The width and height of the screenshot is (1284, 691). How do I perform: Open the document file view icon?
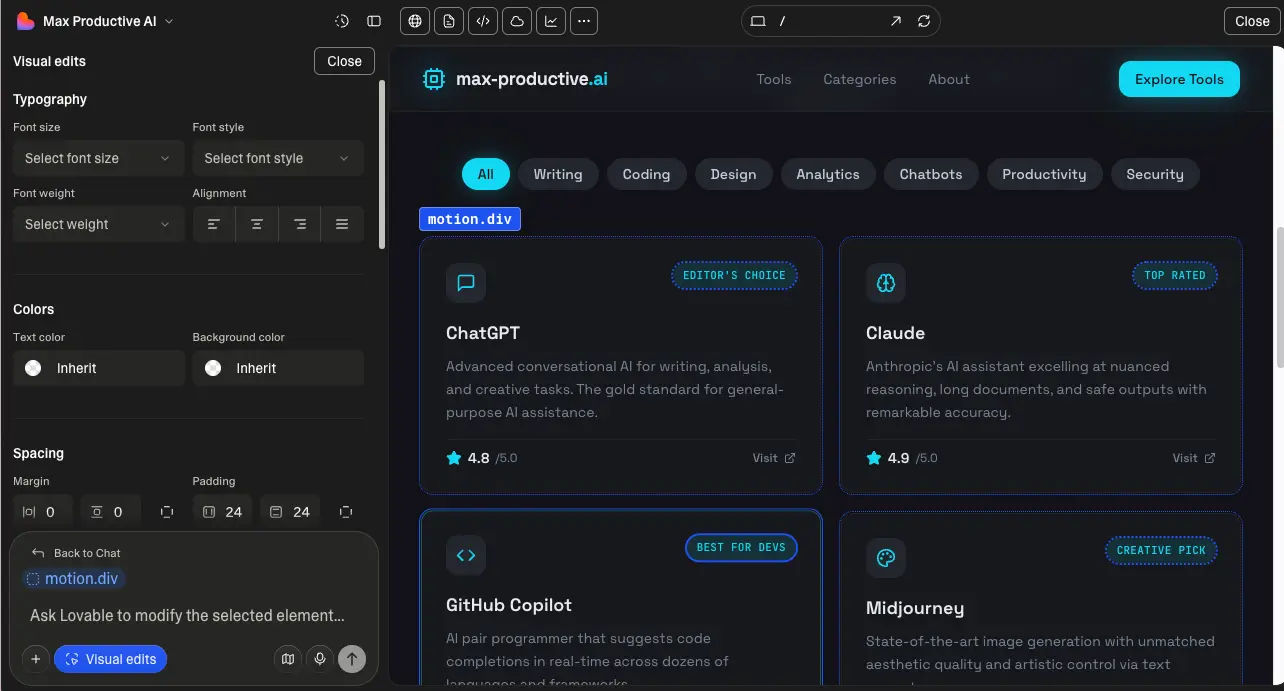(449, 21)
